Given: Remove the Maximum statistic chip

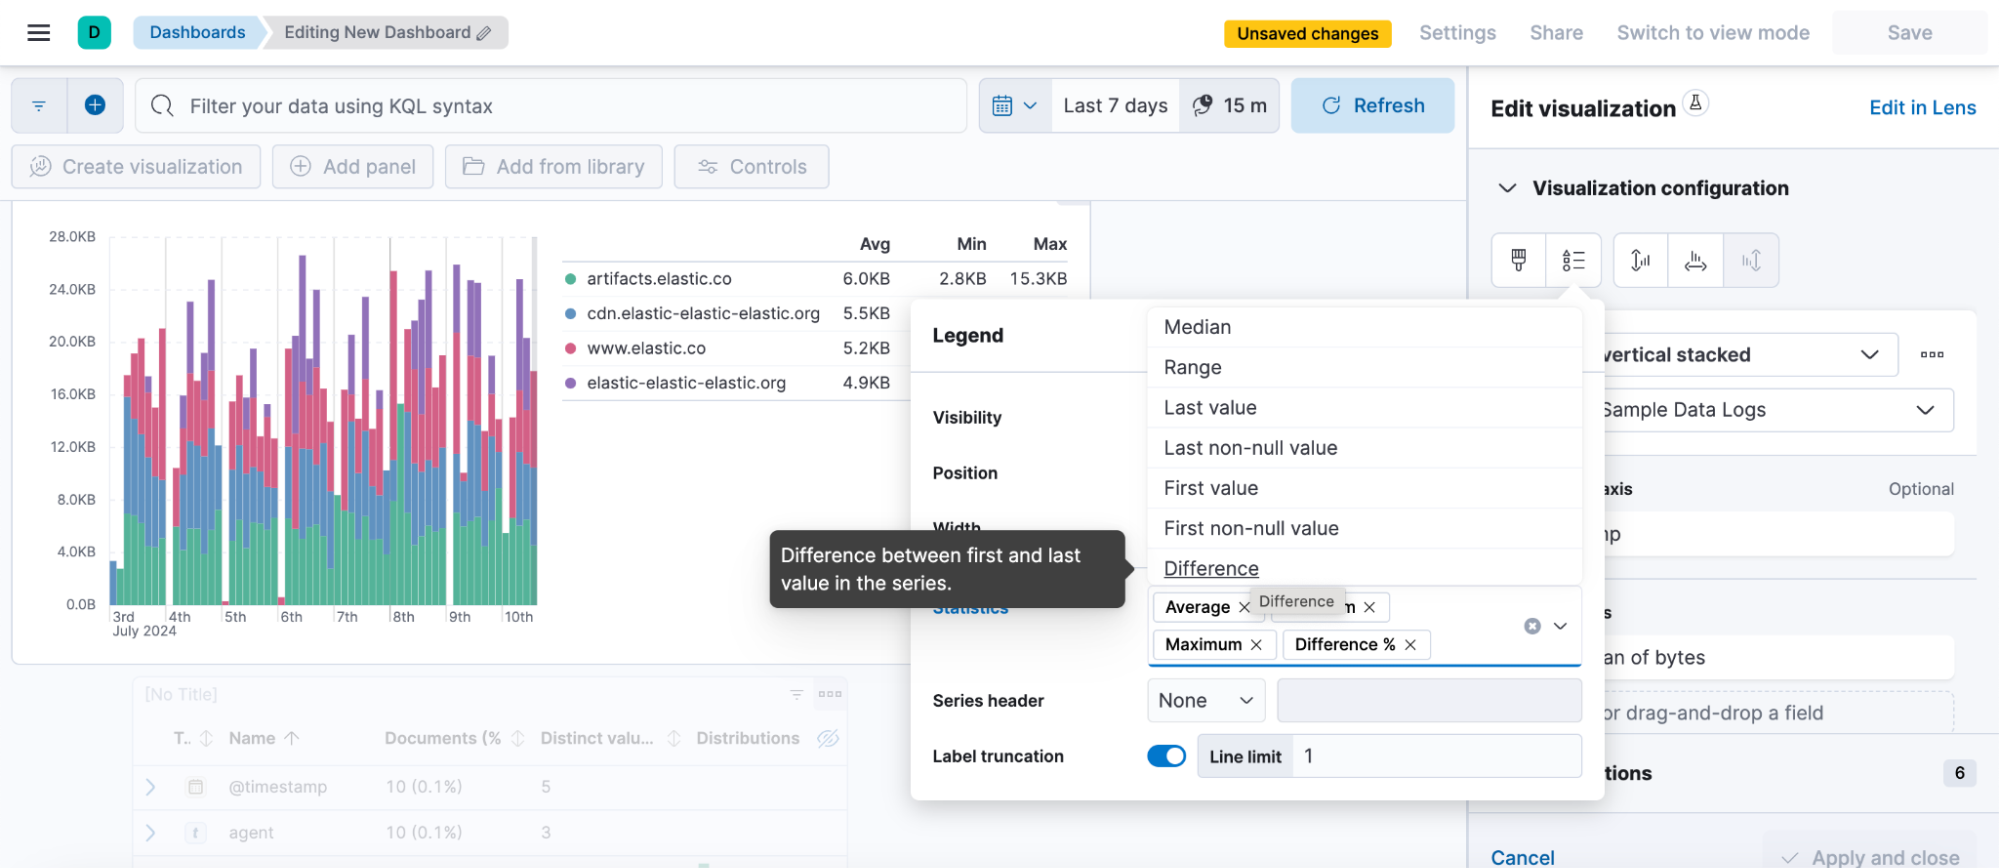Looking at the screenshot, I should pyautogui.click(x=1256, y=645).
